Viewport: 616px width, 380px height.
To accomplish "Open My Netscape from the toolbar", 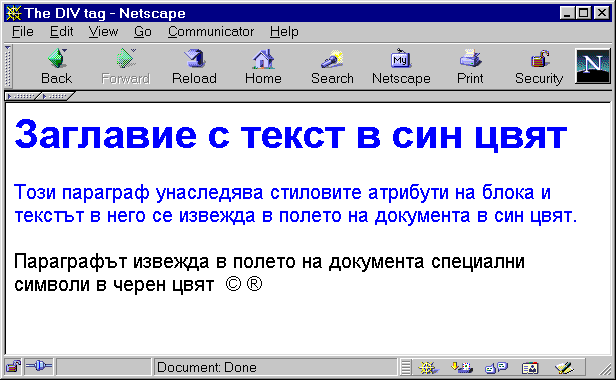I will 401,66.
